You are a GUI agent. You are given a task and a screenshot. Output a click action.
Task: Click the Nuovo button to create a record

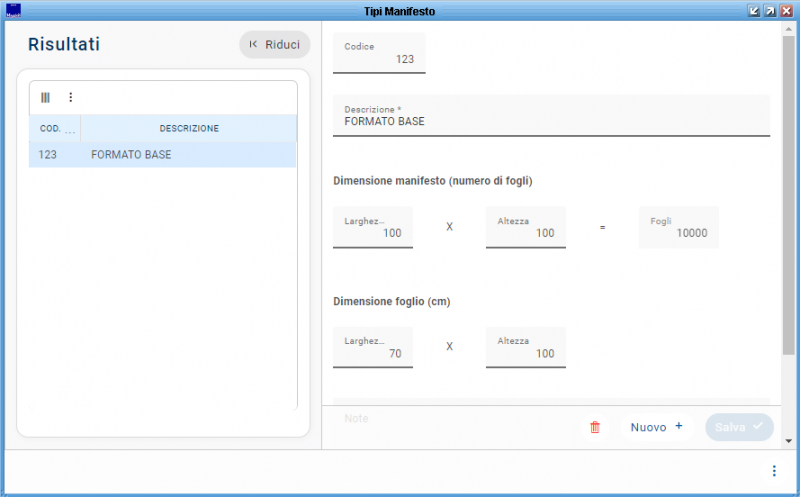coord(656,427)
